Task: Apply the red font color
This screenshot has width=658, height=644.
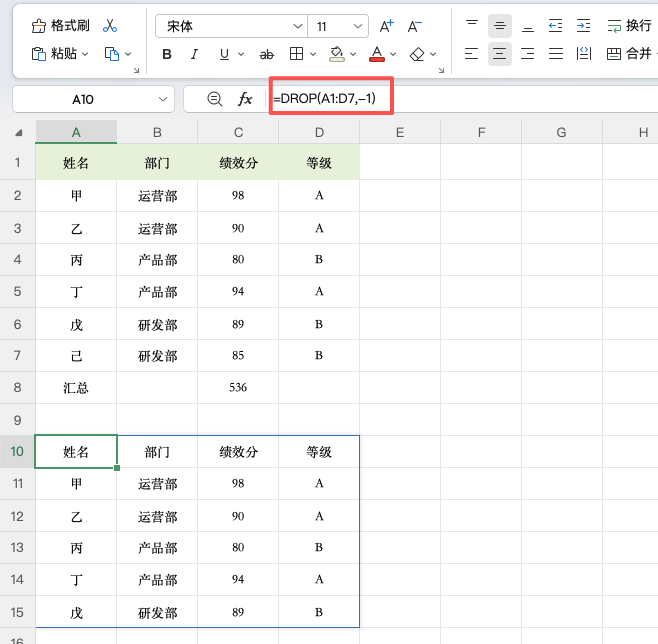Action: pos(377,54)
